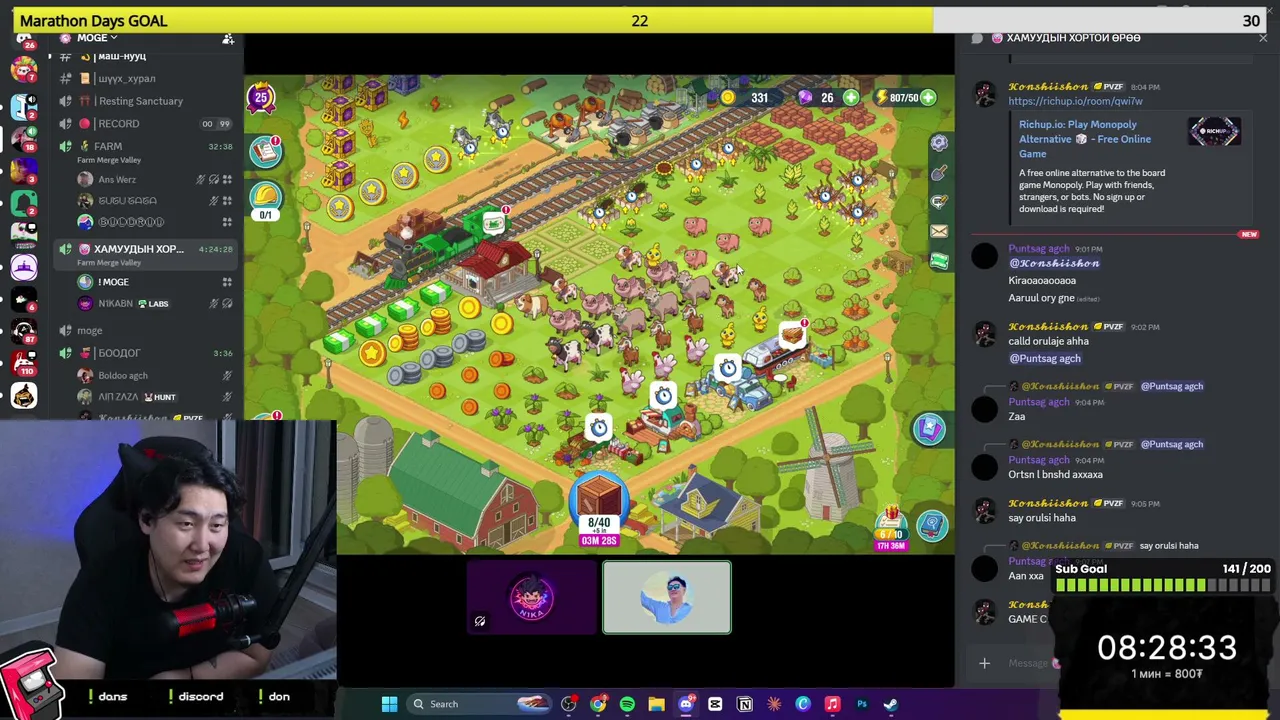Click the Richup embed thumbnail image
Viewport: 1280px width, 720px height.
pos(1214,131)
